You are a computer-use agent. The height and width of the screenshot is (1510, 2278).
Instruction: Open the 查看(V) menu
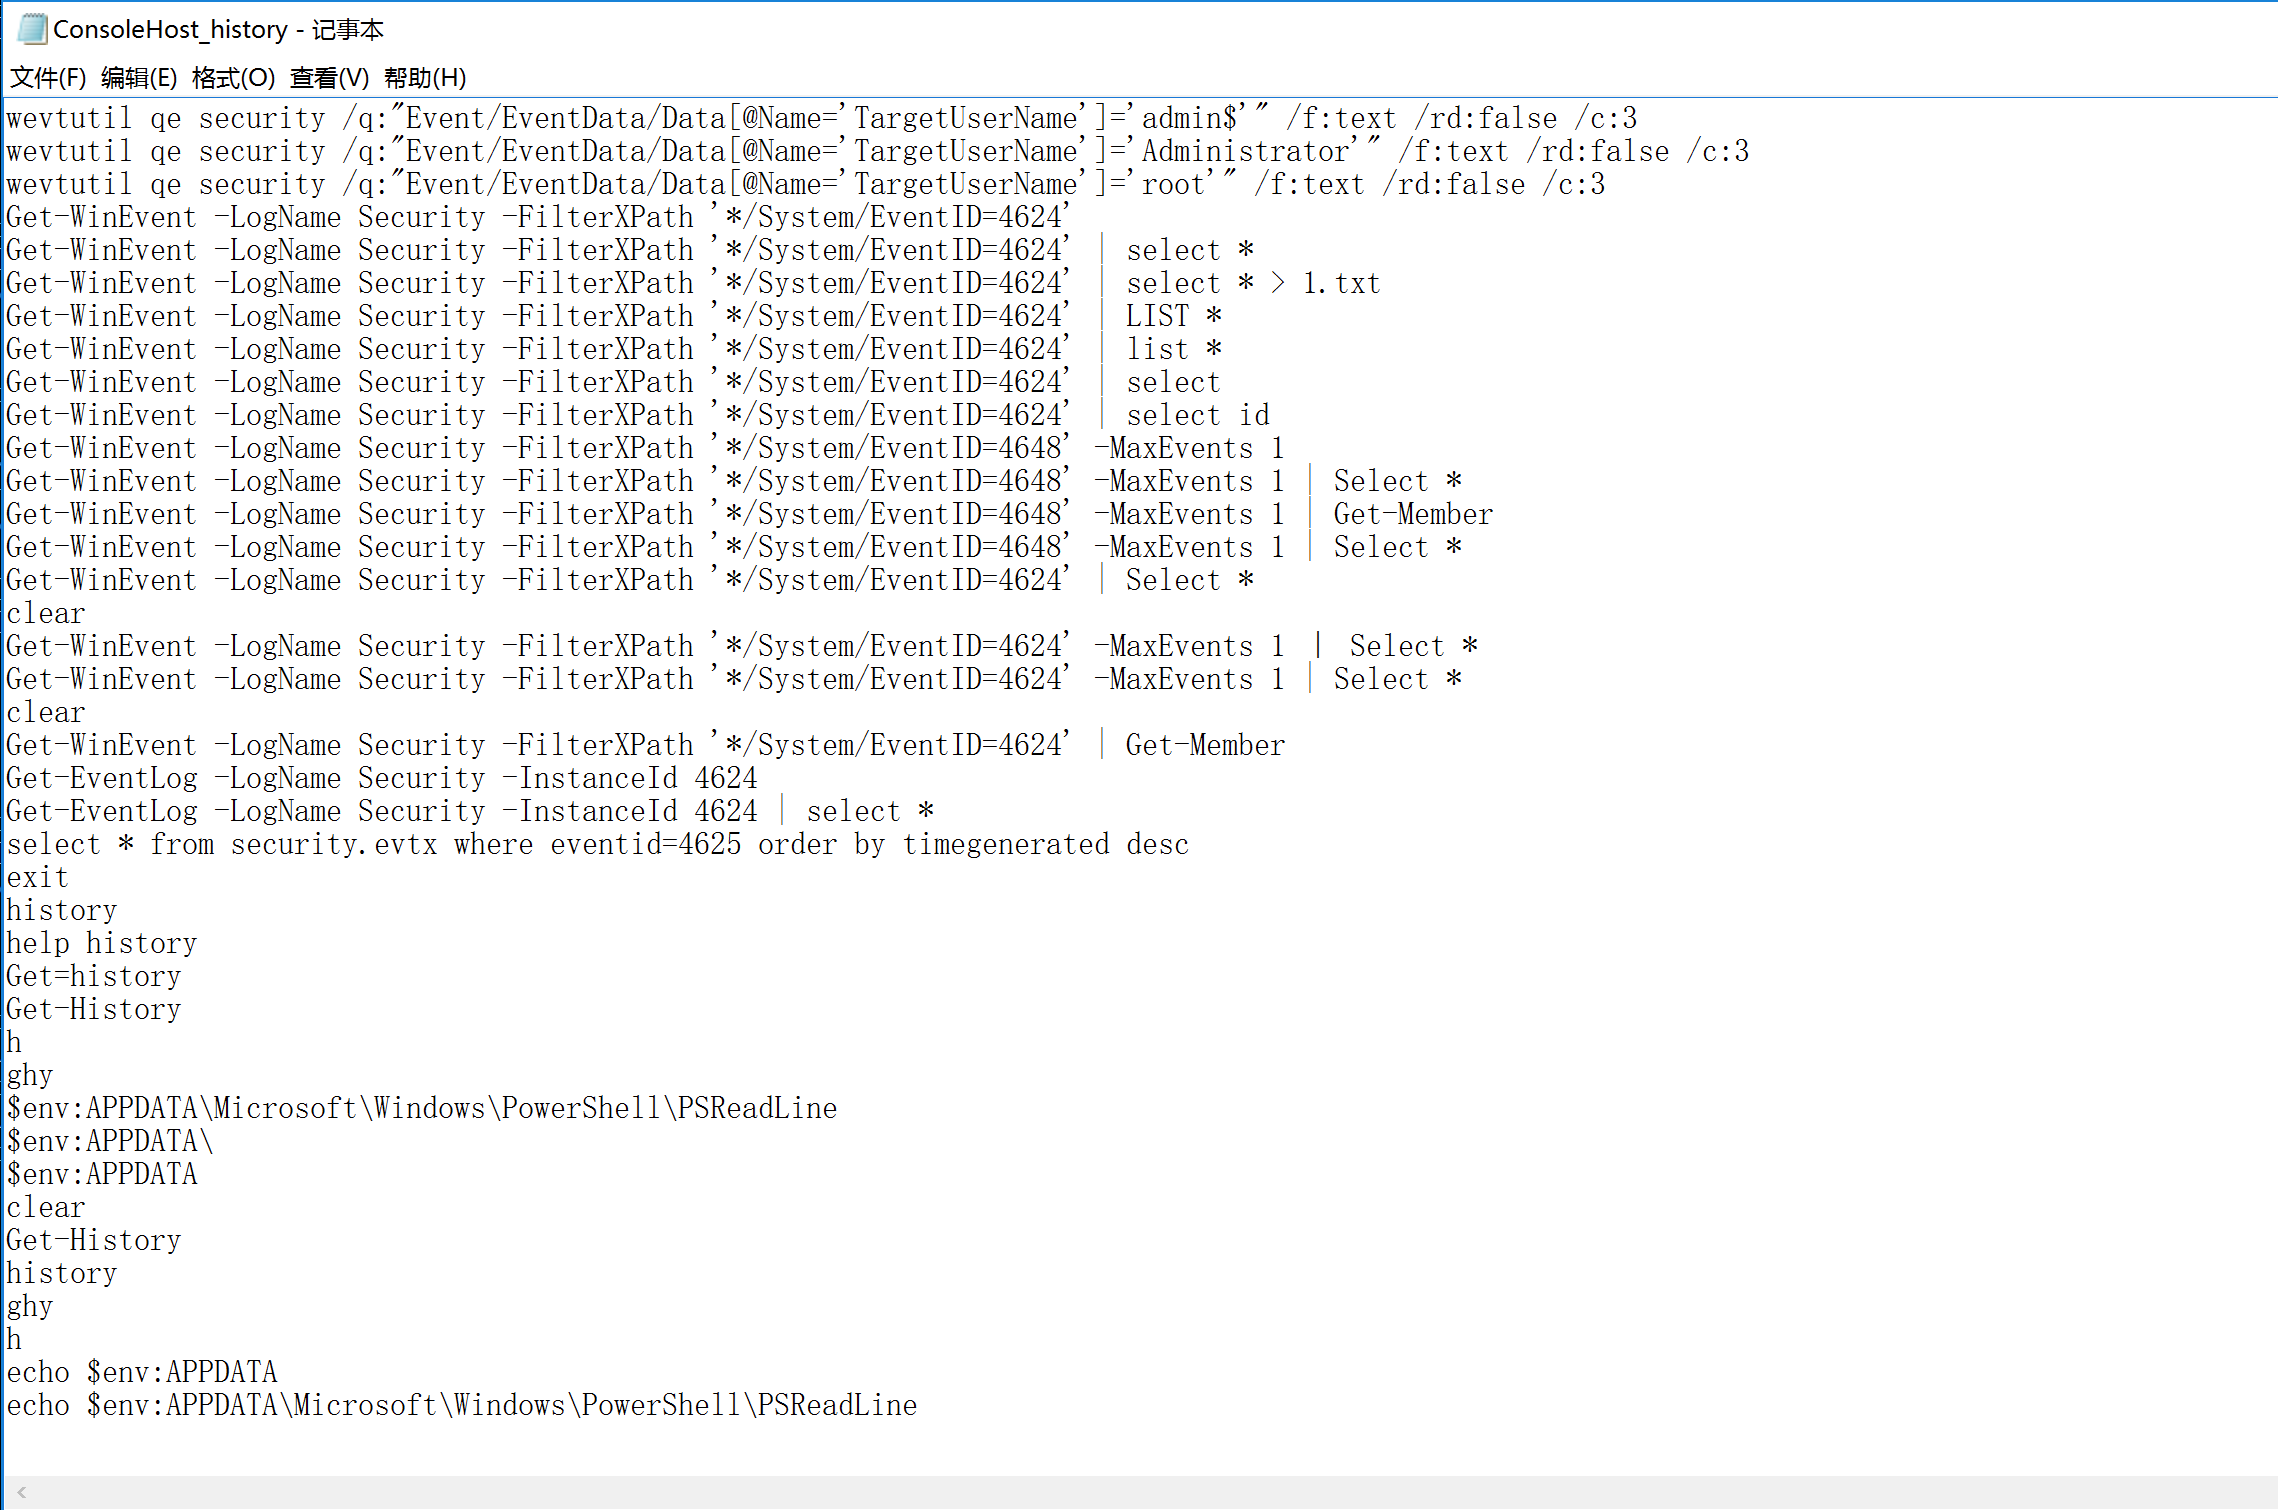click(x=329, y=78)
